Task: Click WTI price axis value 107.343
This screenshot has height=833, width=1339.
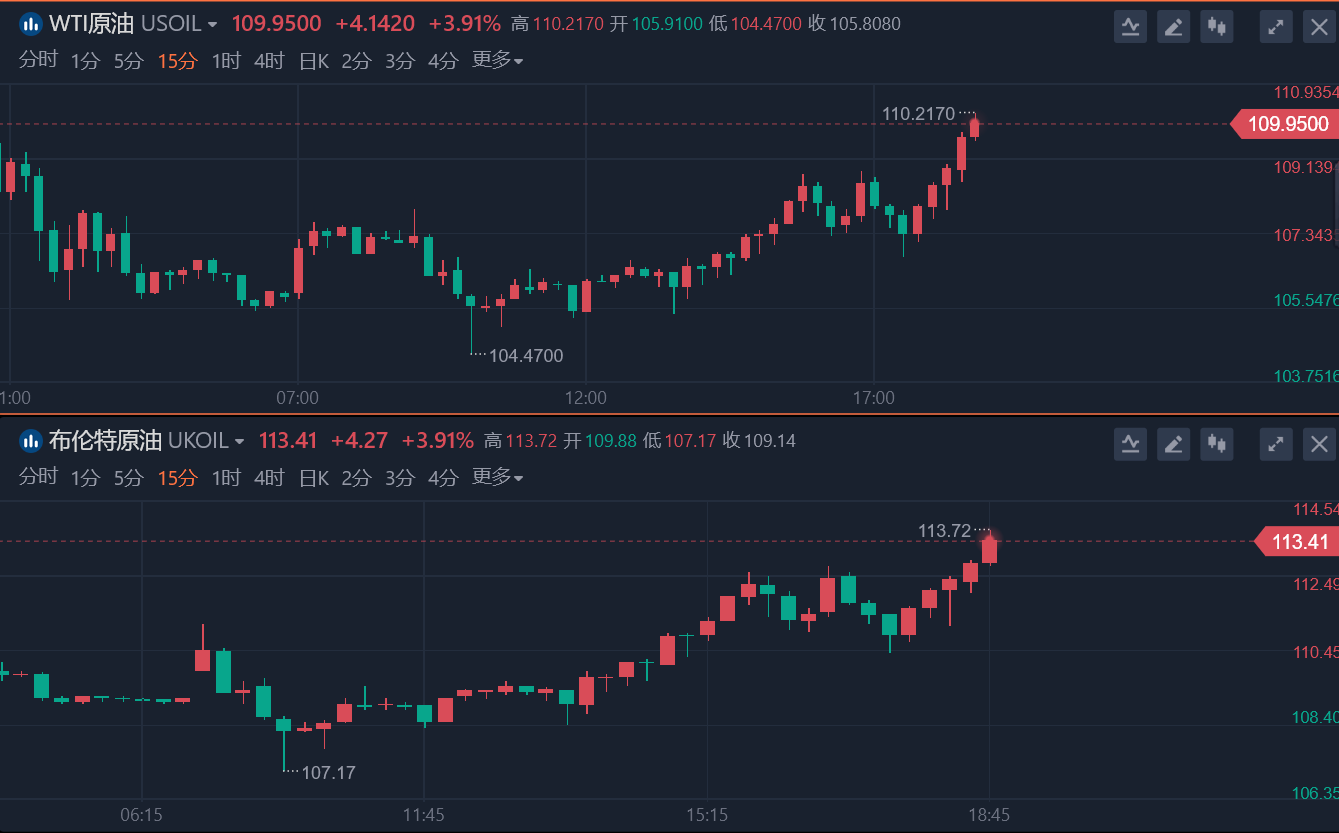Action: 1304,235
